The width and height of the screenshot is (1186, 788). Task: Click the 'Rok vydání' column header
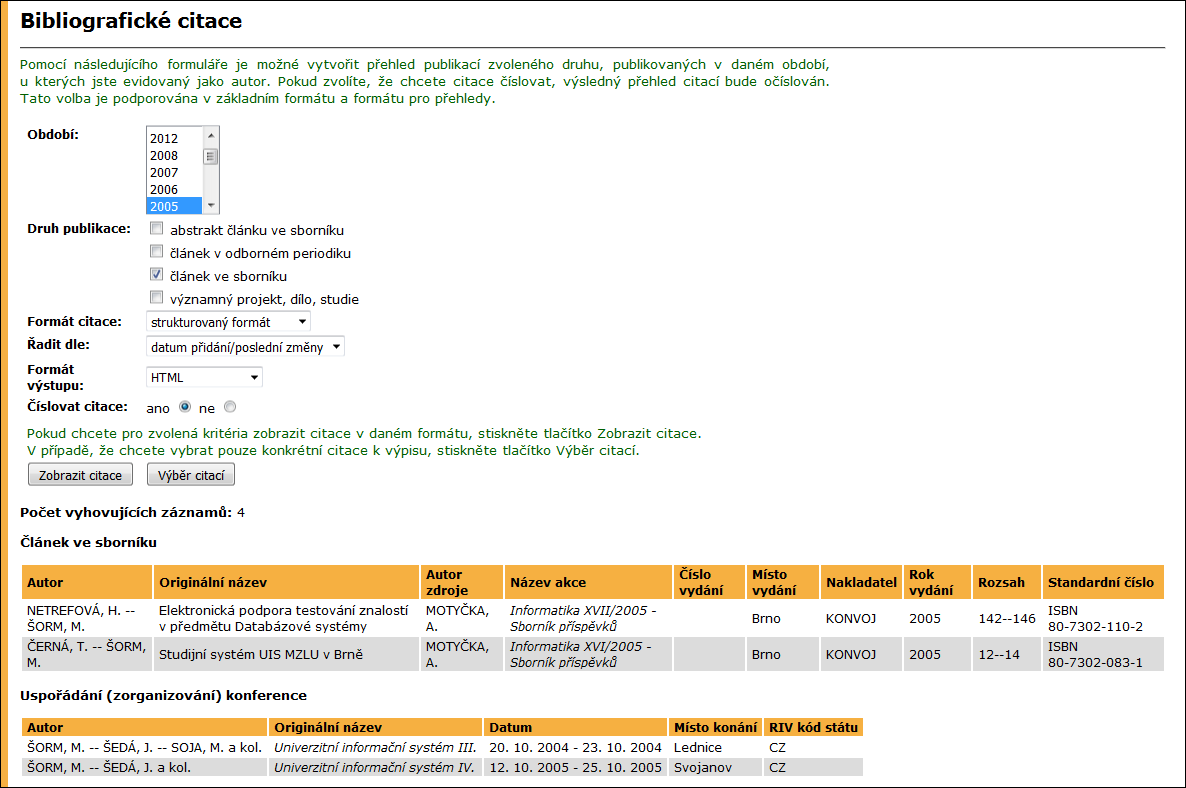937,582
